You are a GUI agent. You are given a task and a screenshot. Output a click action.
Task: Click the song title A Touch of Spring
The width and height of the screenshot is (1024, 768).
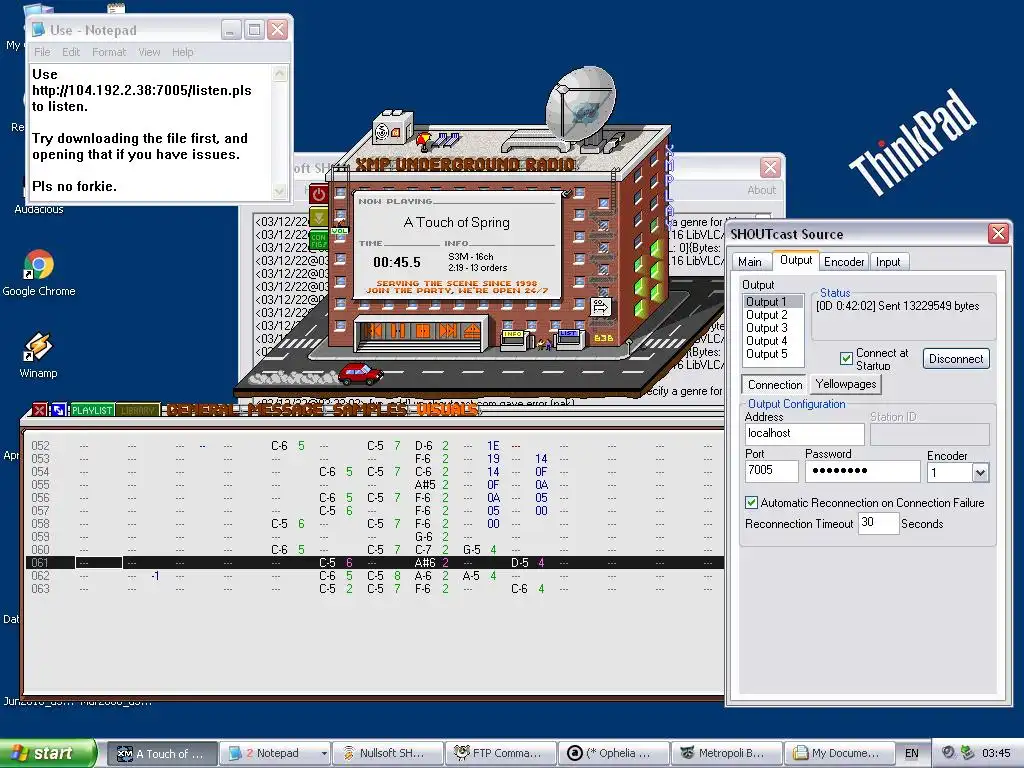(x=456, y=222)
